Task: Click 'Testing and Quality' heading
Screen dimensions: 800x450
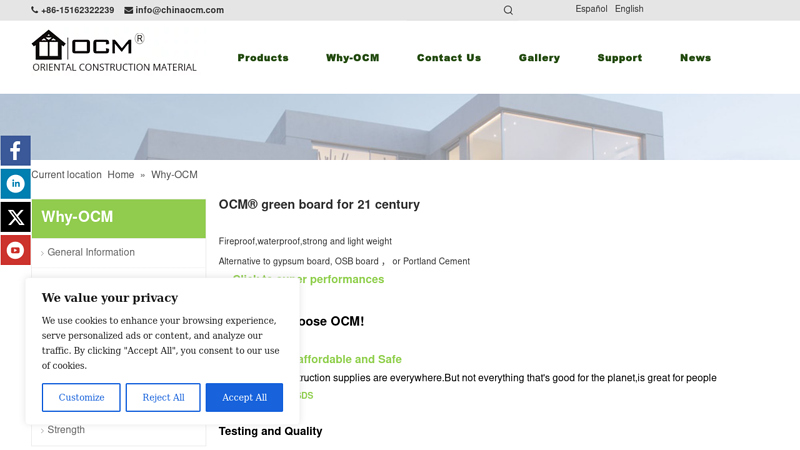Action: pyautogui.click(x=270, y=431)
